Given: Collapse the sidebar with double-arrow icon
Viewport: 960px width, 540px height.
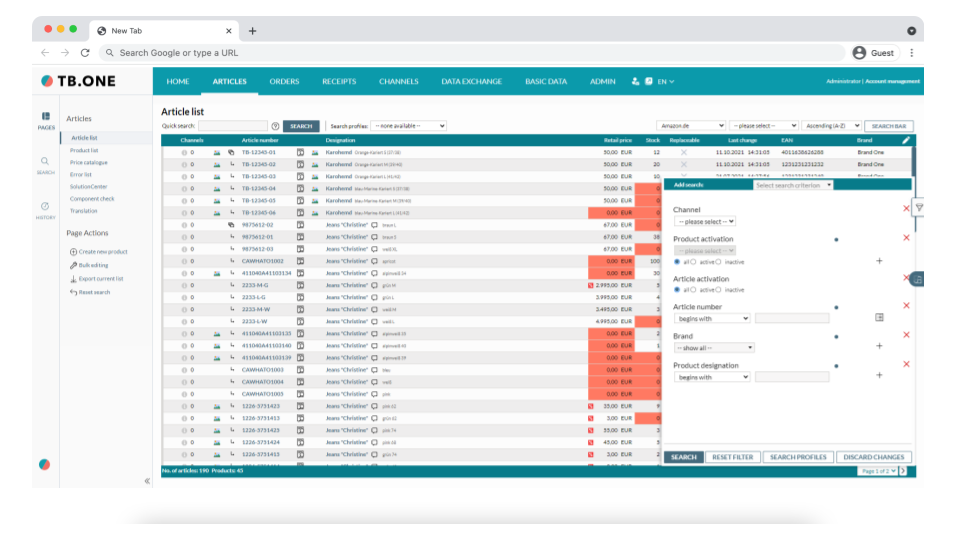Looking at the screenshot, I should 147,481.
